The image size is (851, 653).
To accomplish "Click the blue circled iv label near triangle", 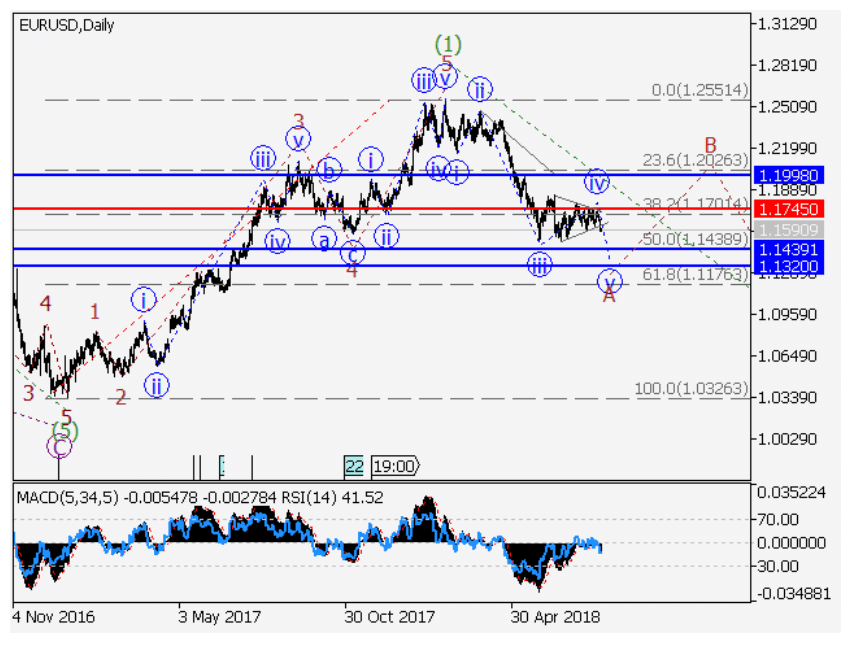I will click(x=596, y=182).
